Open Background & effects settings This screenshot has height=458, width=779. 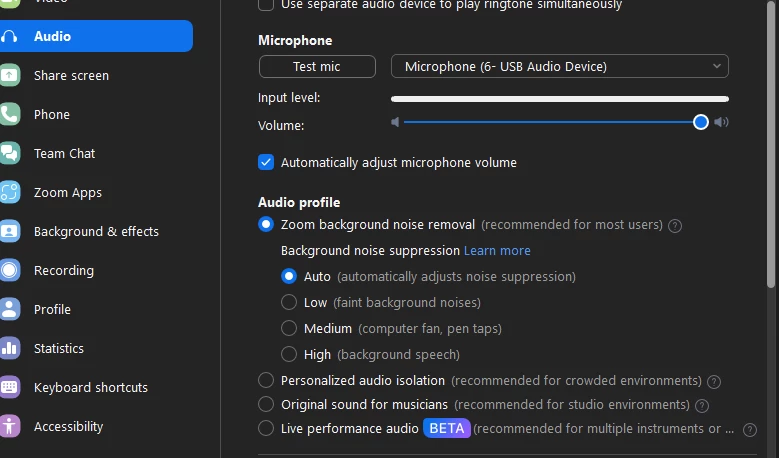pos(96,231)
